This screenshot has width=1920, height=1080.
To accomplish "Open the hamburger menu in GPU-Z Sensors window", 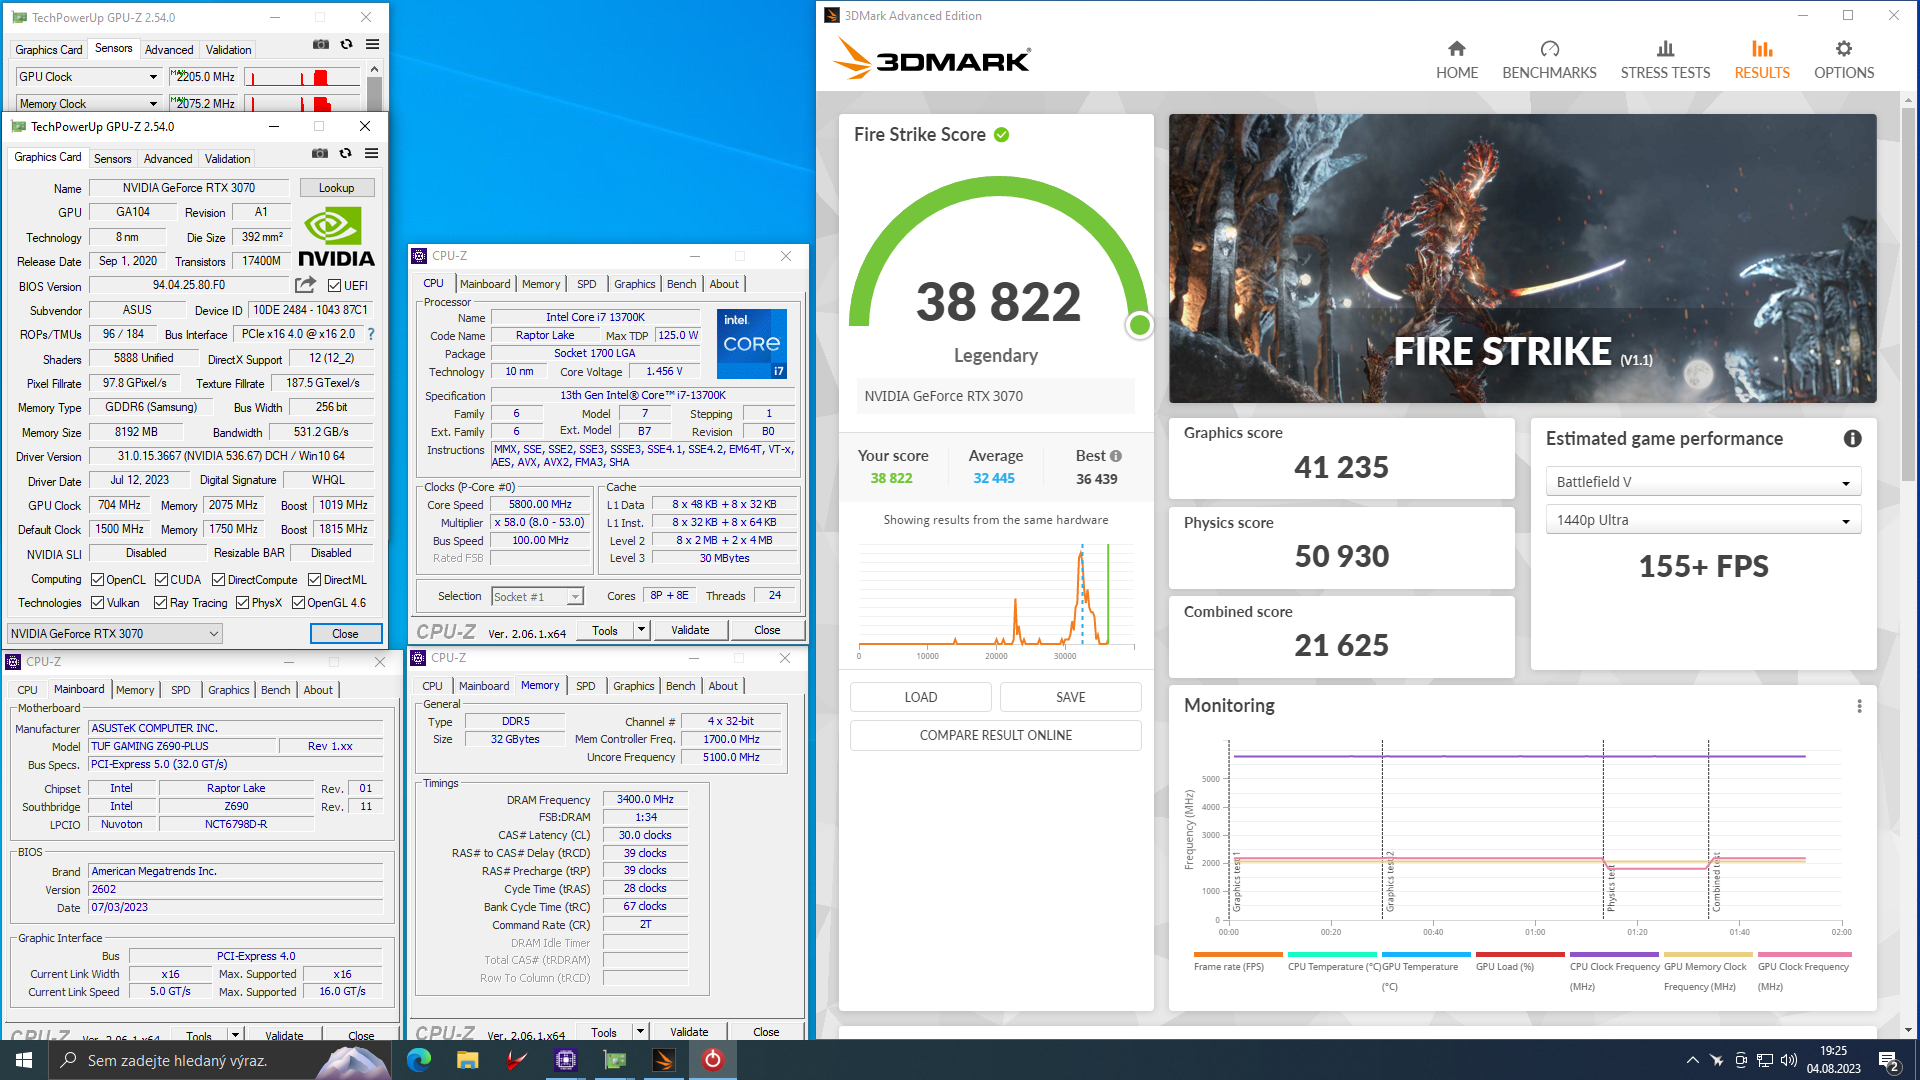I will (x=372, y=44).
